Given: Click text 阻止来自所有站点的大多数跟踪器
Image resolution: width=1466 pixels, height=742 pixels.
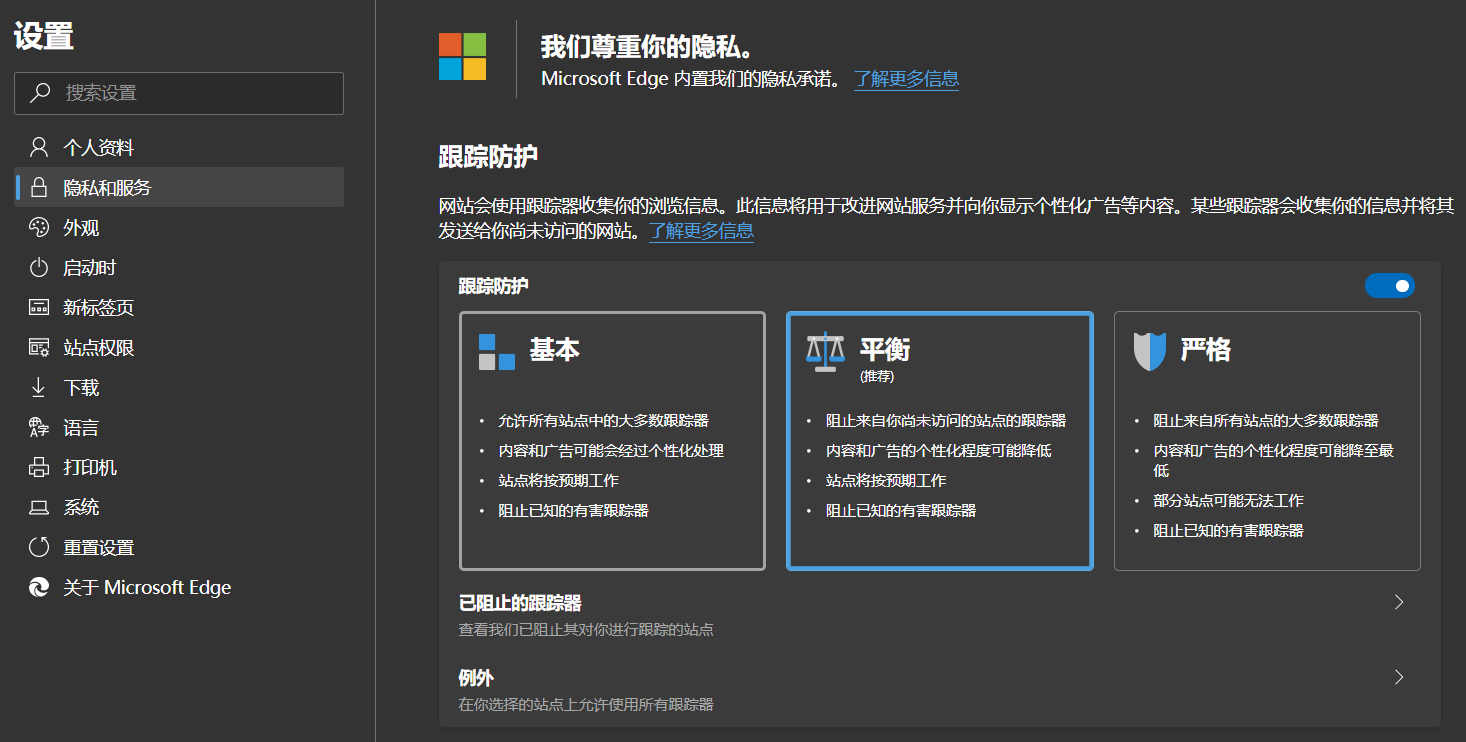Looking at the screenshot, I should point(1266,421).
